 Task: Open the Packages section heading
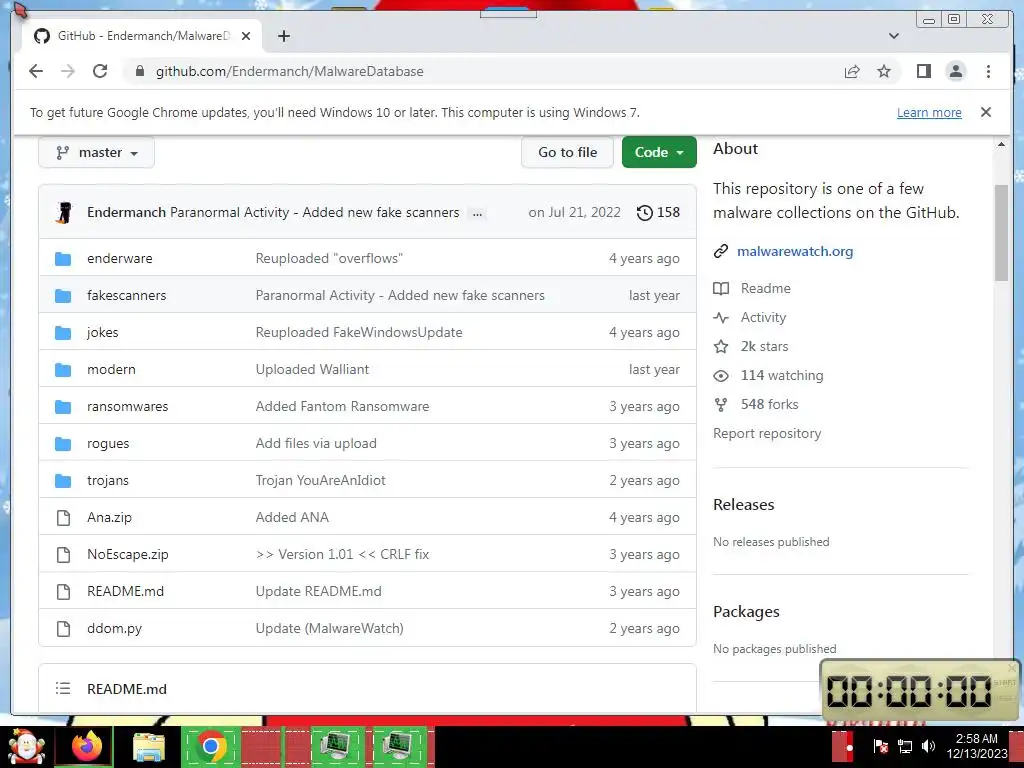746,612
